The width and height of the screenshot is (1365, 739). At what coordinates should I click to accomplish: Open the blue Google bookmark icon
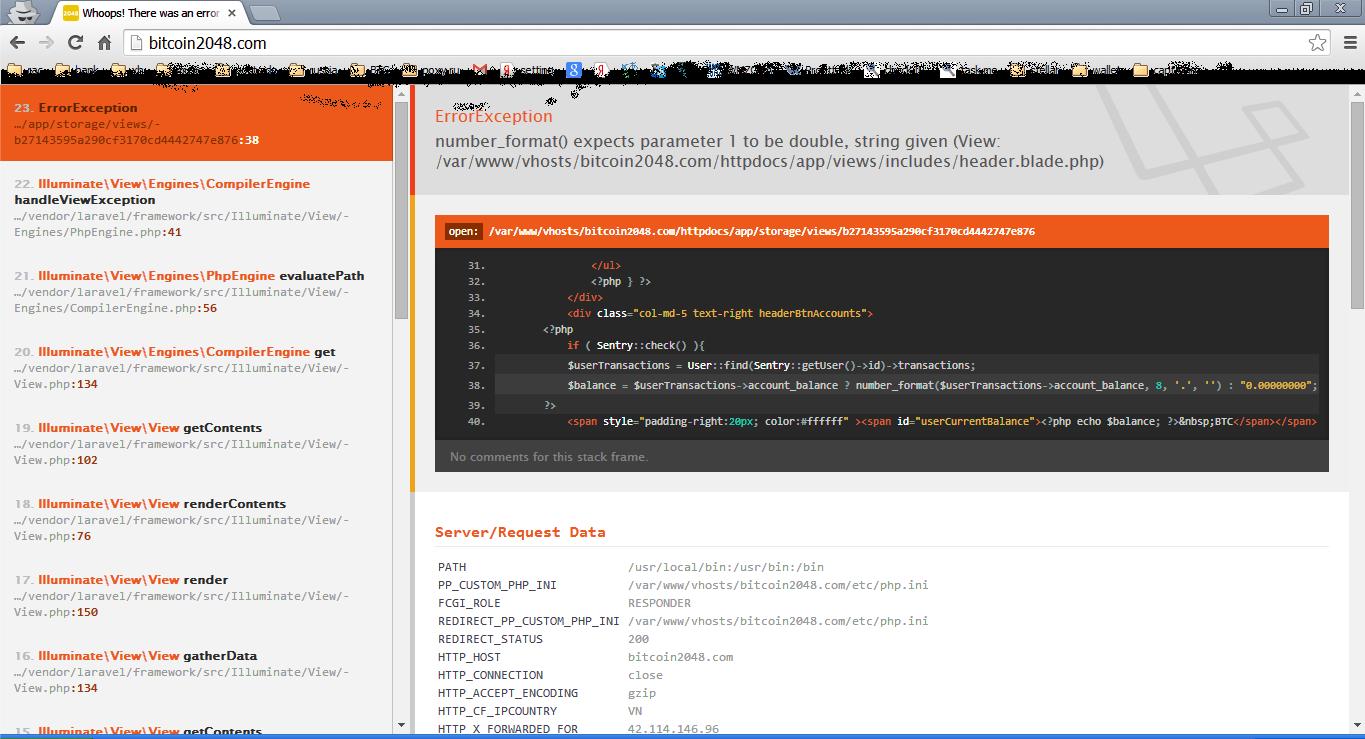click(573, 70)
